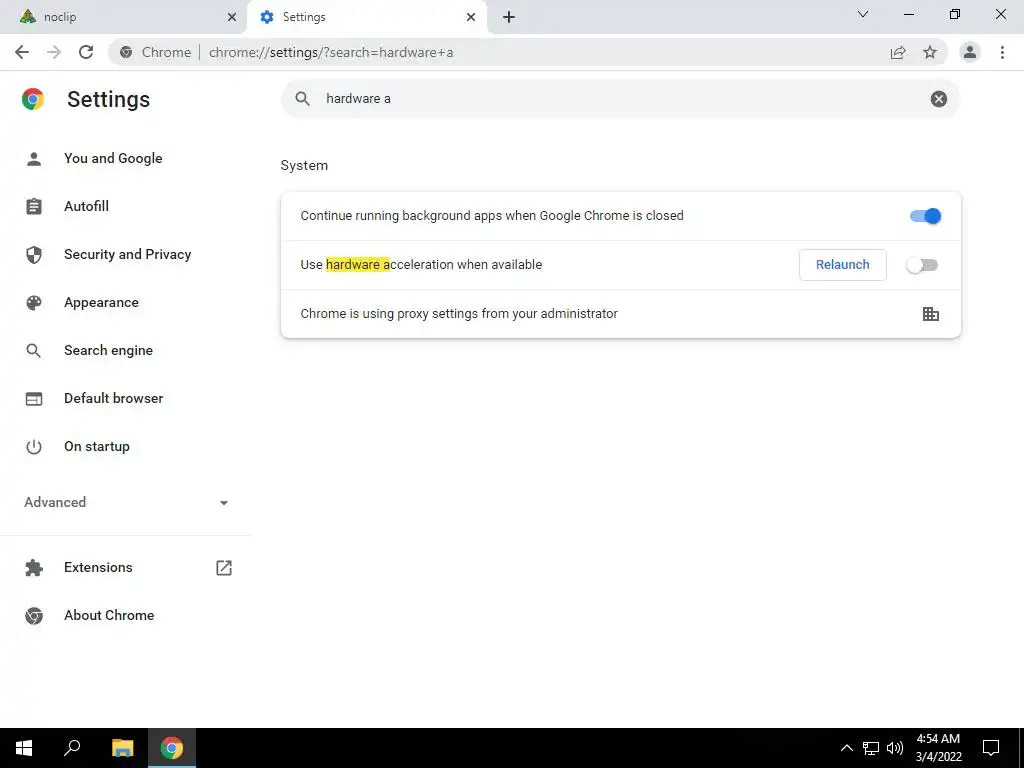Click the About Chrome logo icon

tap(34, 616)
